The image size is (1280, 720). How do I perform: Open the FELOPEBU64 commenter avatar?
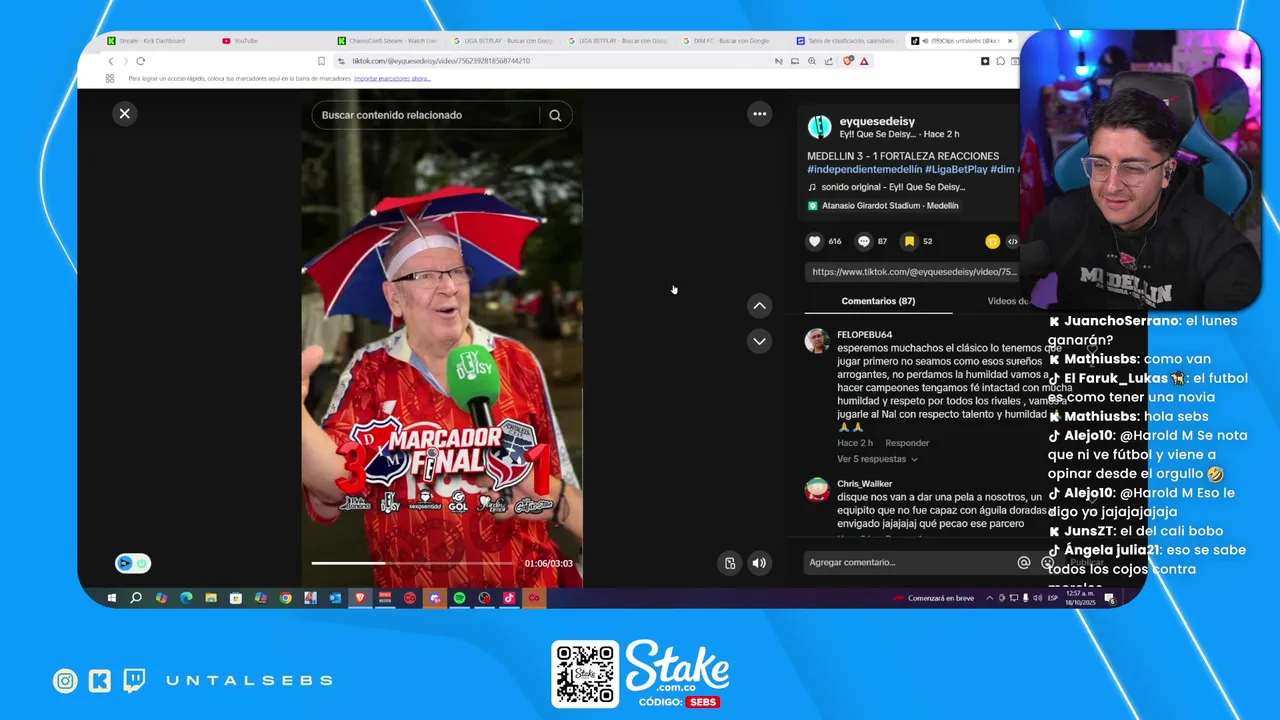click(x=817, y=341)
